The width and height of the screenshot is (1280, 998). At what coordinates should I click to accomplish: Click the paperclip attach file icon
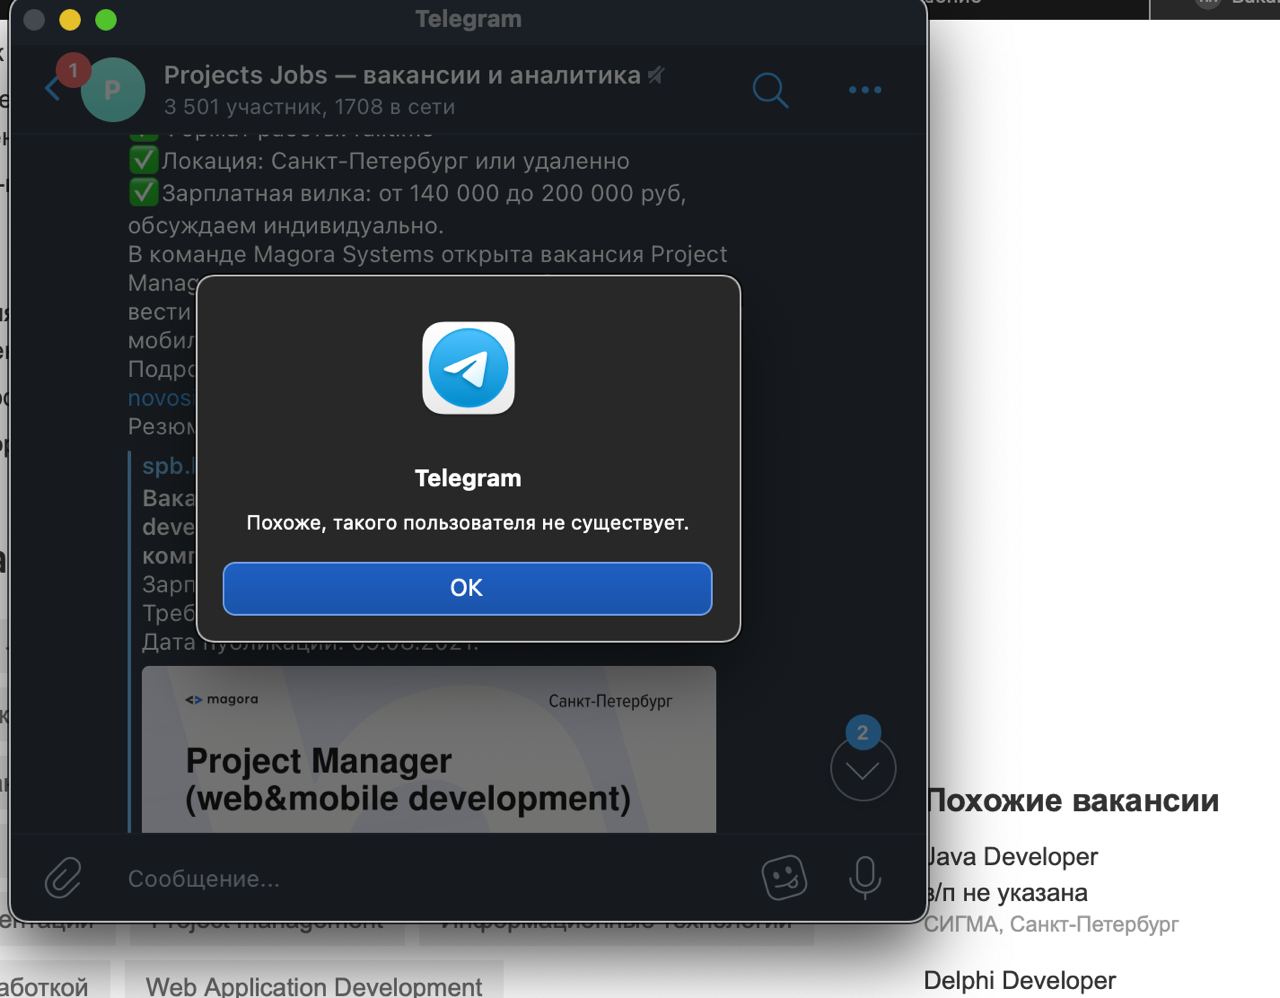63,878
